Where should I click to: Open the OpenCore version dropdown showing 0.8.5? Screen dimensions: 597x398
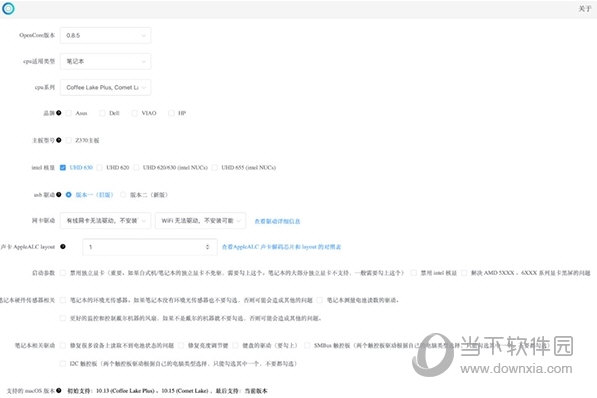point(105,35)
